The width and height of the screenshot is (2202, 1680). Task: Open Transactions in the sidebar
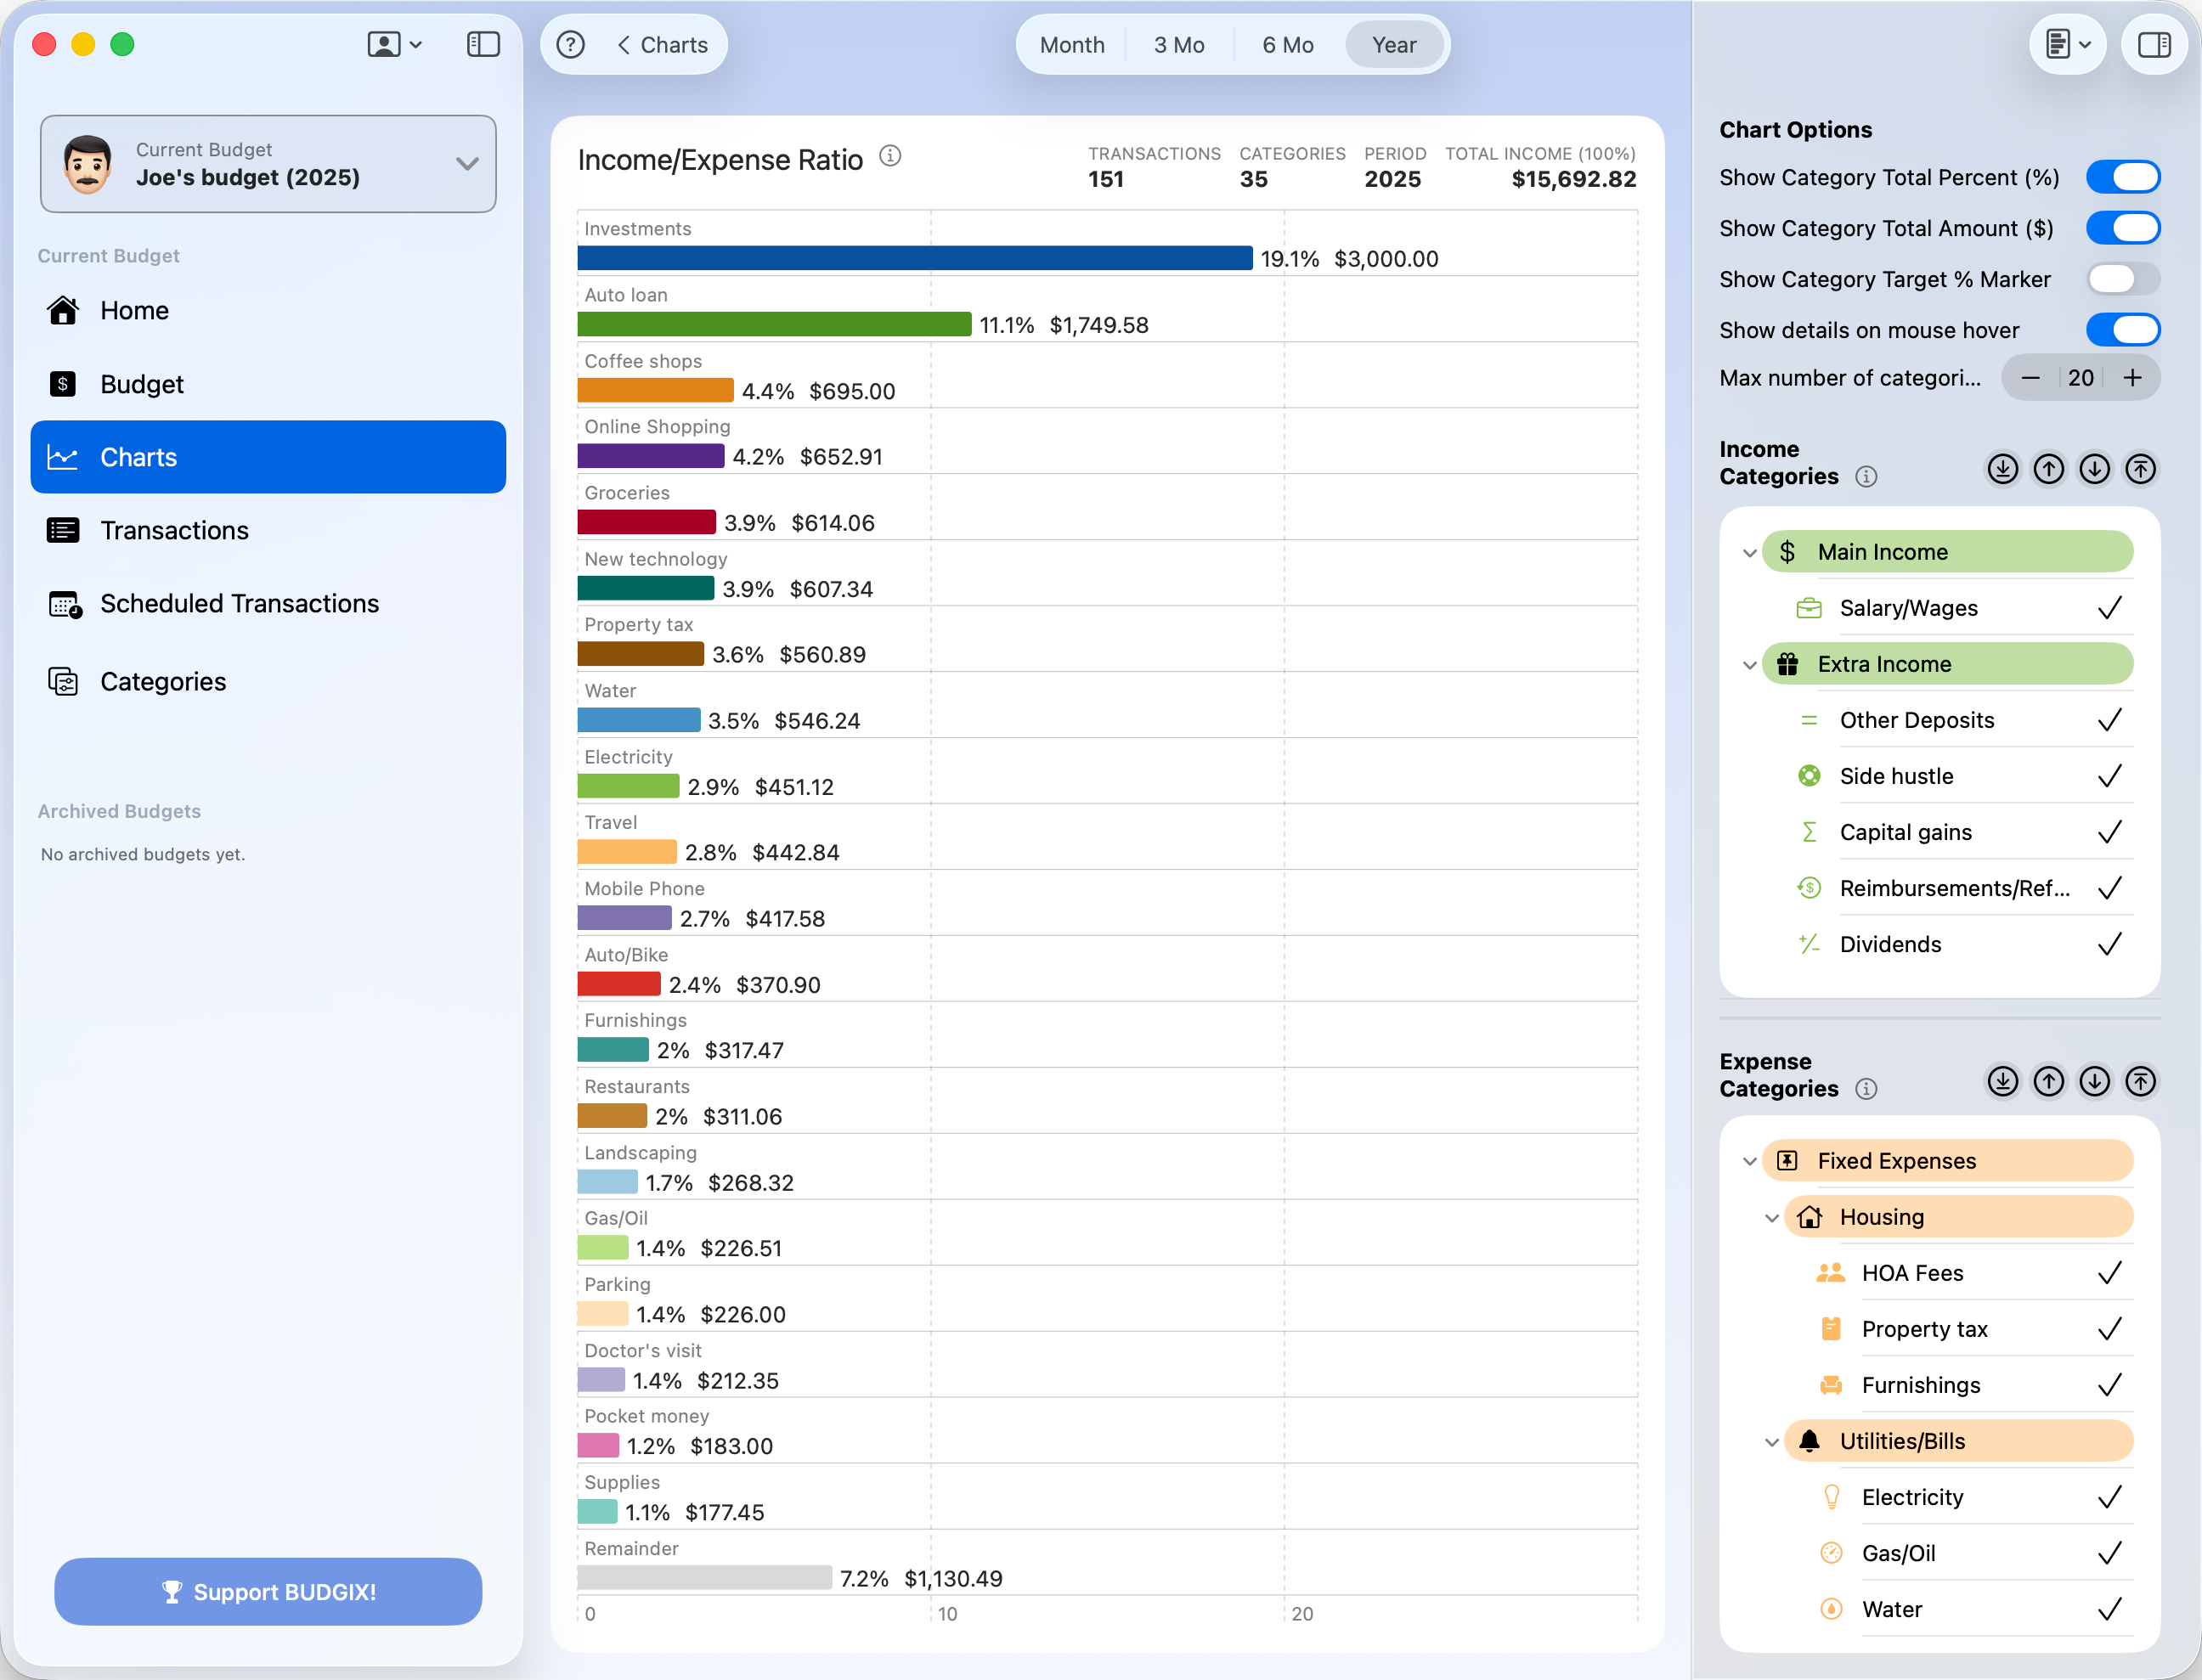(x=174, y=531)
